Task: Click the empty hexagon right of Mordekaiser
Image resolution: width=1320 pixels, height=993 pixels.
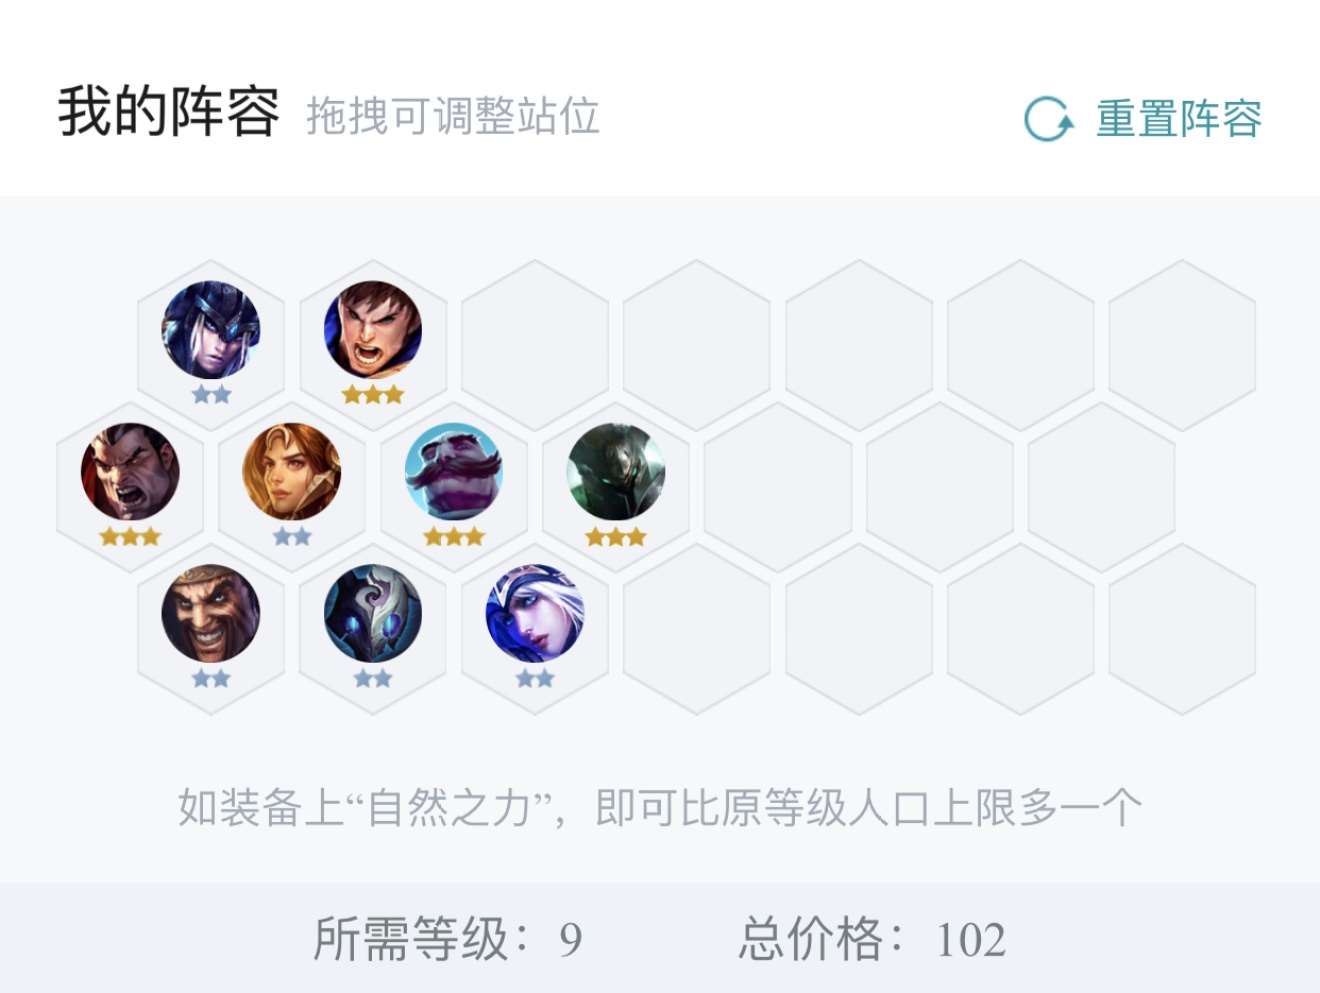Action: click(x=778, y=487)
